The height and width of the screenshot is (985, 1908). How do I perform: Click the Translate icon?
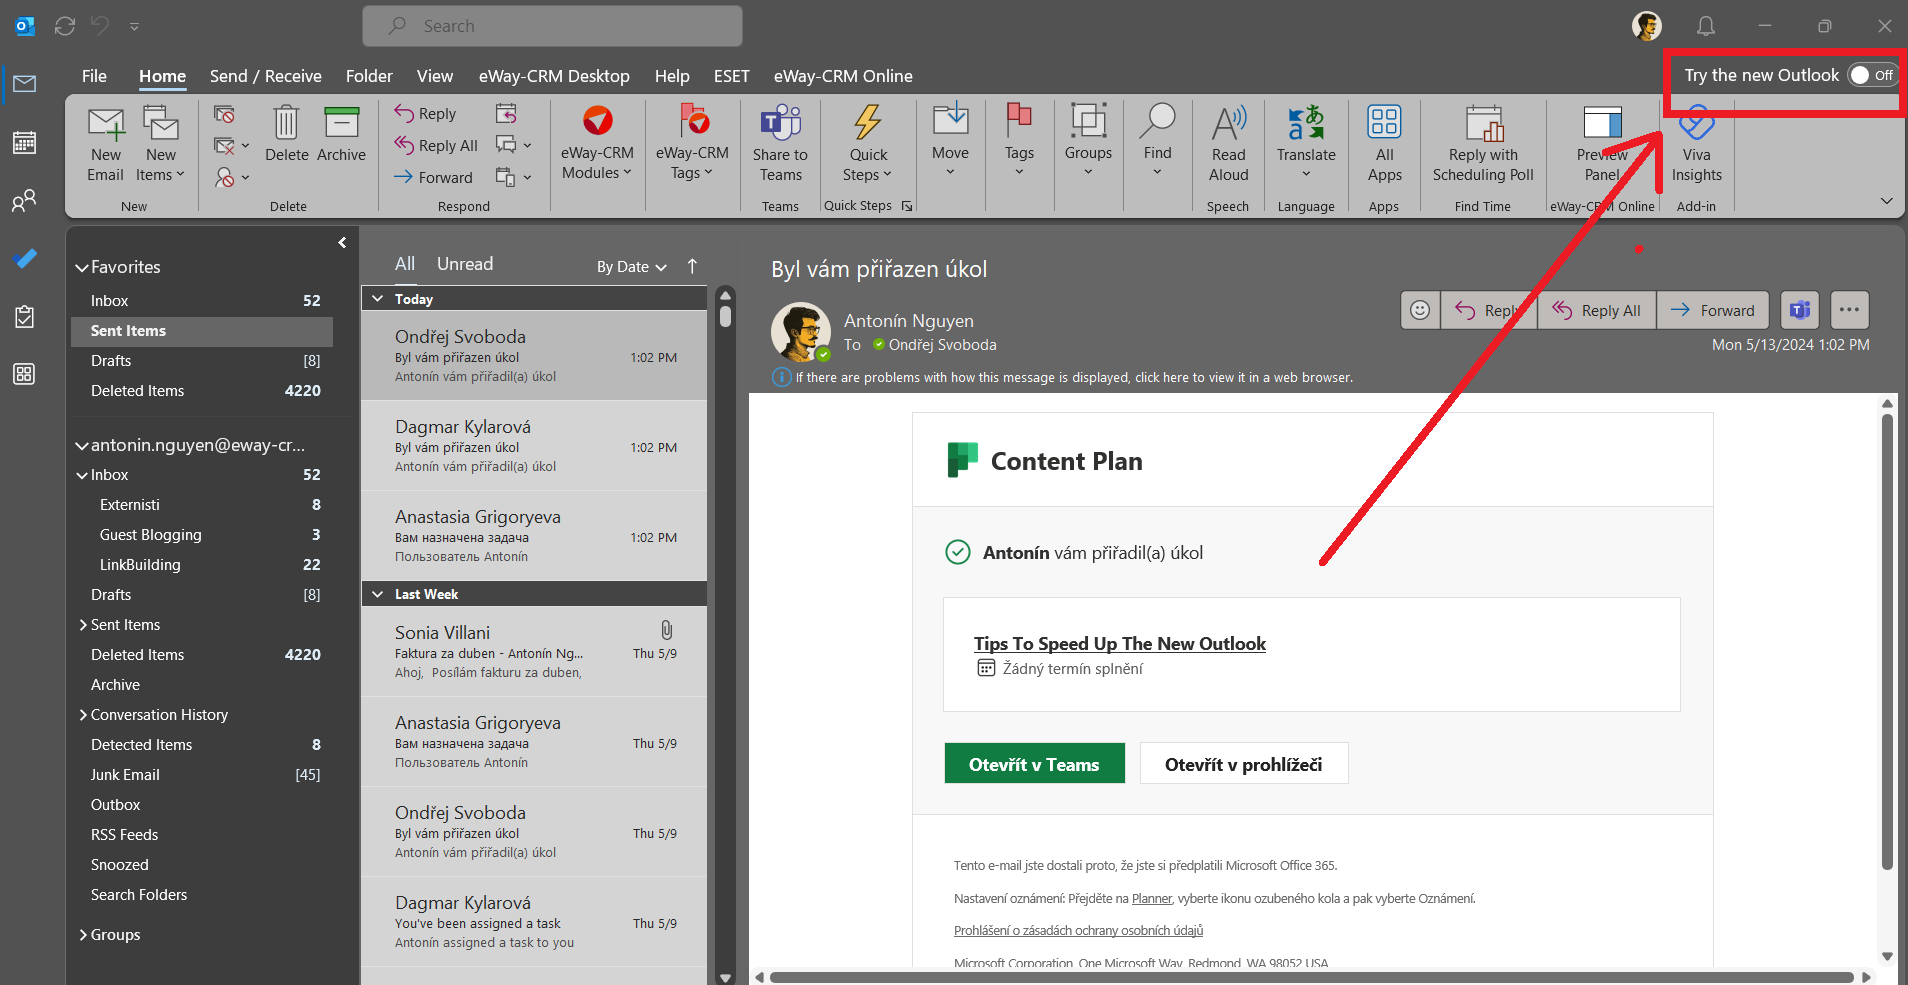point(1306,122)
